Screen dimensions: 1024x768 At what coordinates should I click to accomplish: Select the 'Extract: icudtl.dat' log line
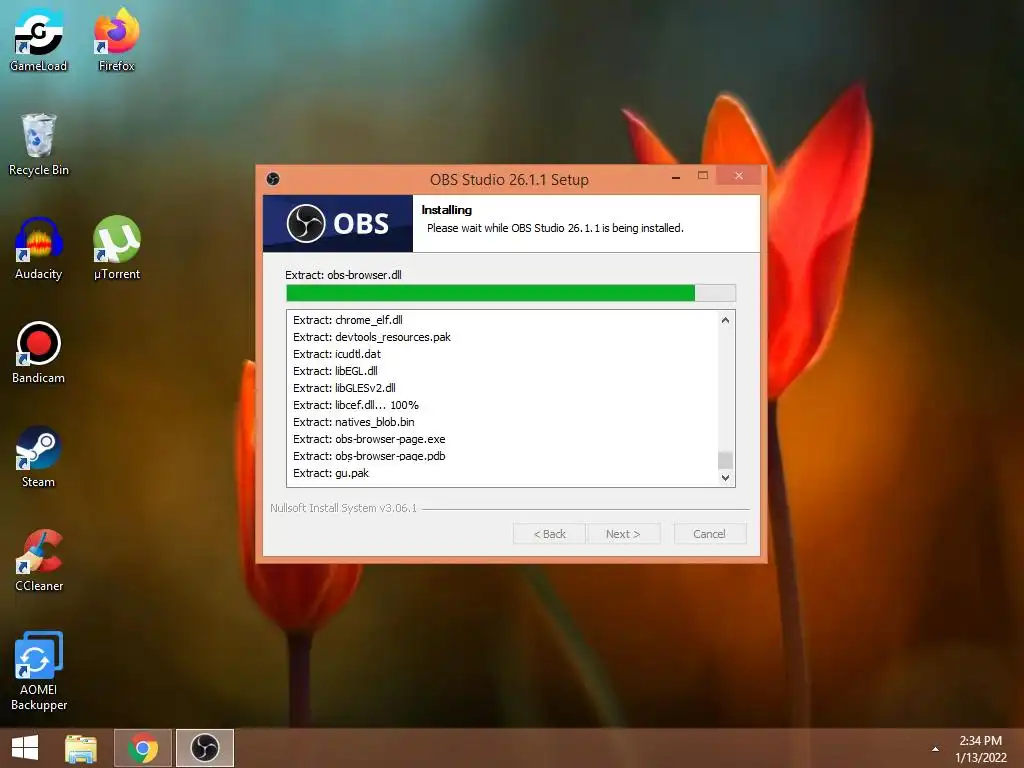click(x=337, y=354)
